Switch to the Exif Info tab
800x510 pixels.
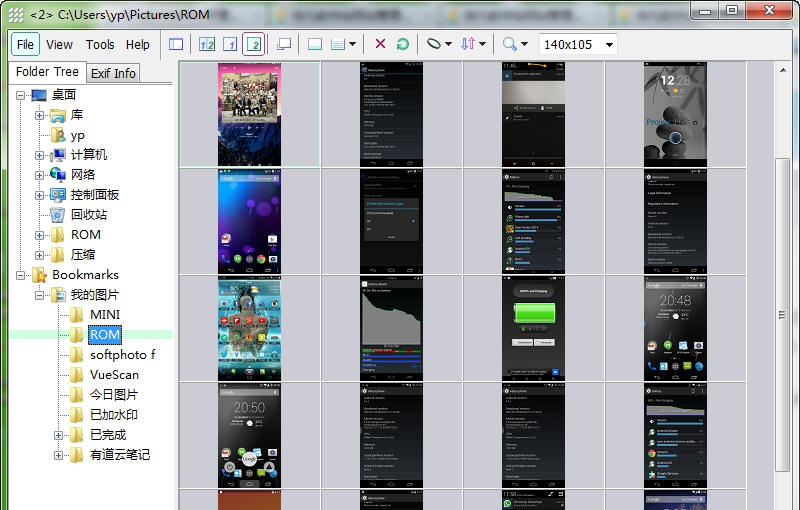coord(113,73)
